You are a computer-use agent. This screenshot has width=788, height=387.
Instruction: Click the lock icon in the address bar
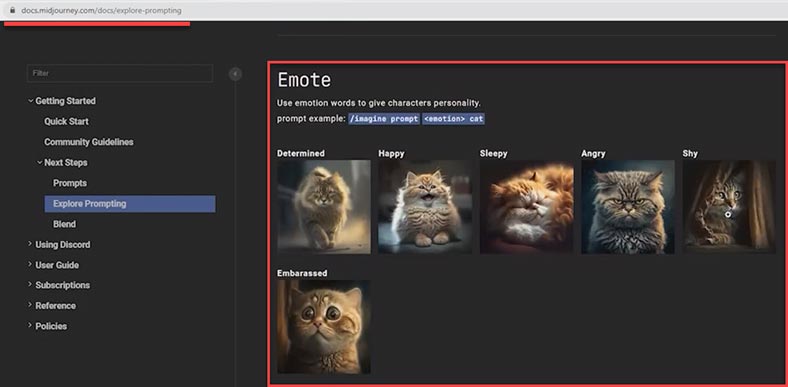click(13, 10)
